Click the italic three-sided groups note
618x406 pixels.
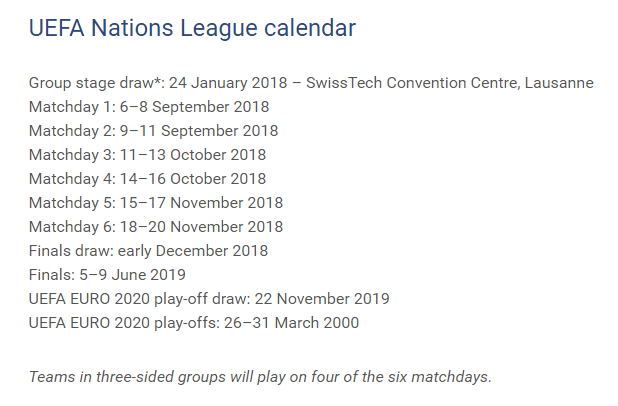pyautogui.click(x=260, y=376)
